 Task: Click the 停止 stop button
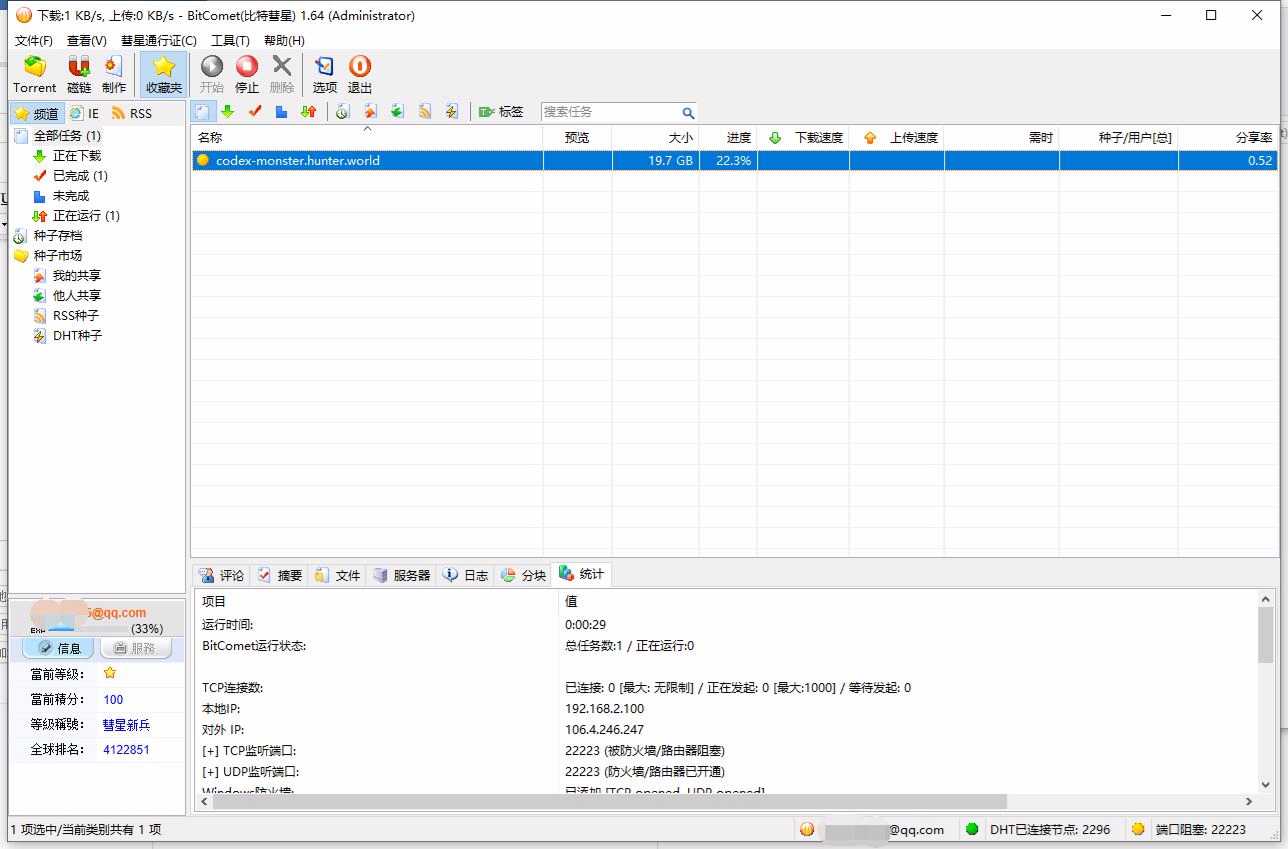tap(247, 75)
